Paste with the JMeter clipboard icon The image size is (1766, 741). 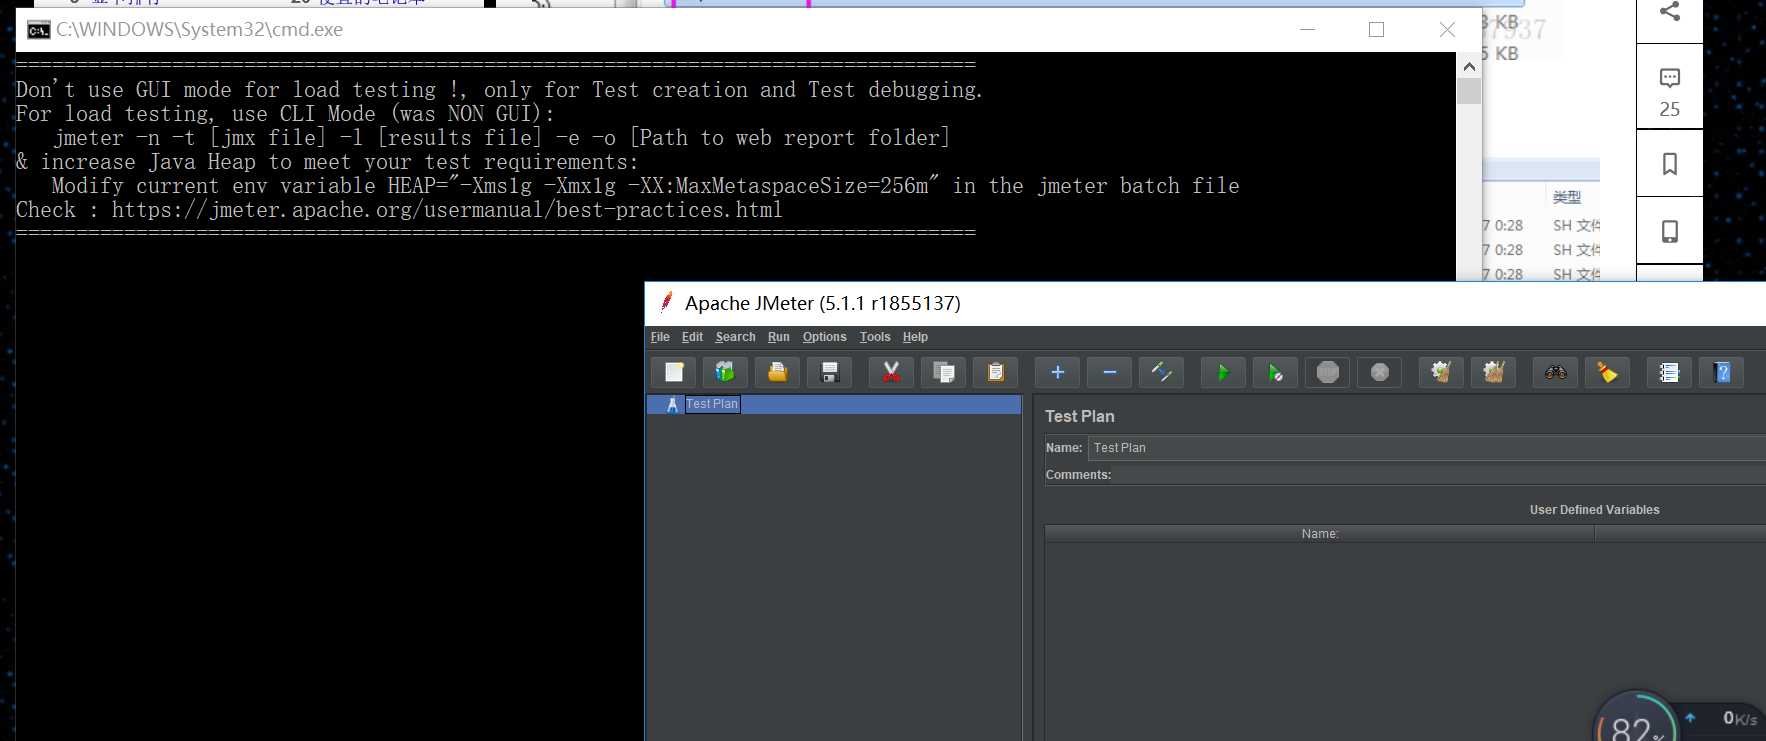995,372
